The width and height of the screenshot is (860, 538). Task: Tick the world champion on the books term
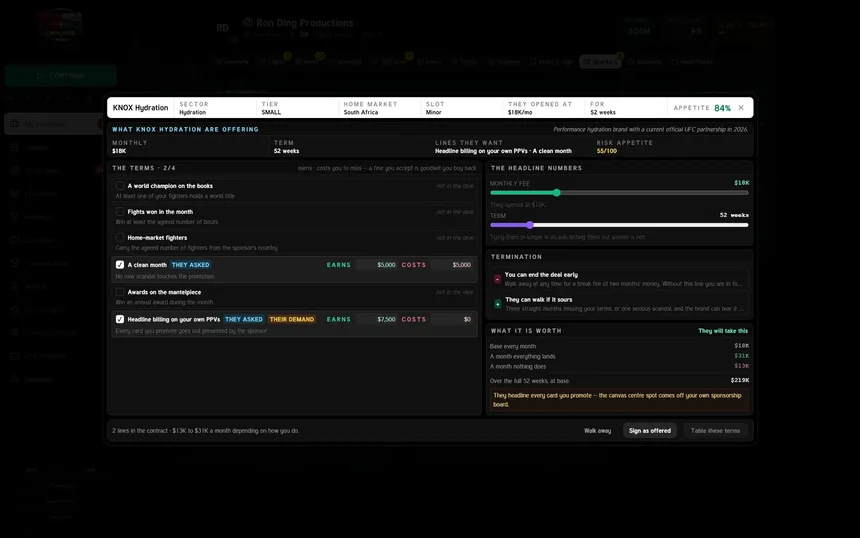120,186
